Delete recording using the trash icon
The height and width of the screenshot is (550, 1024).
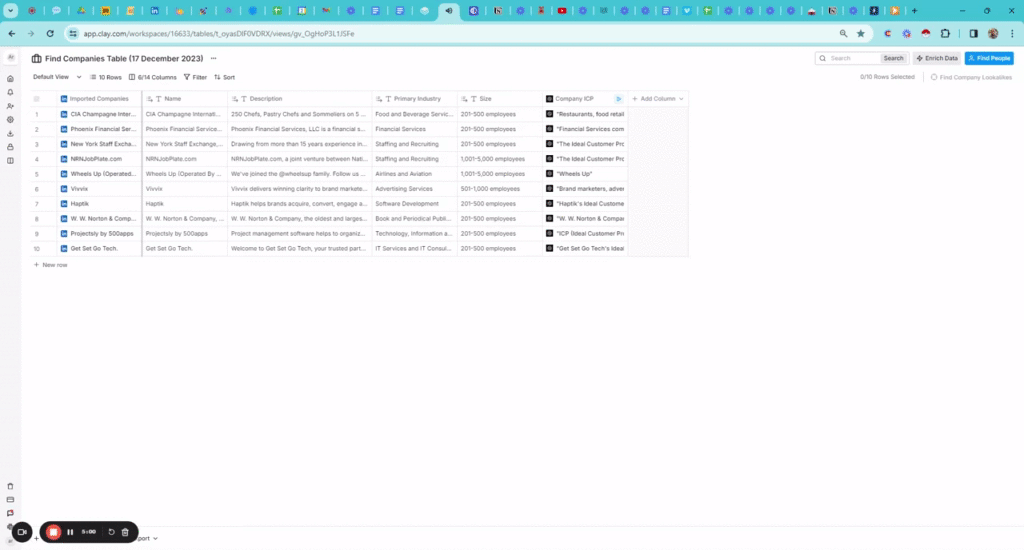pyautogui.click(x=125, y=532)
